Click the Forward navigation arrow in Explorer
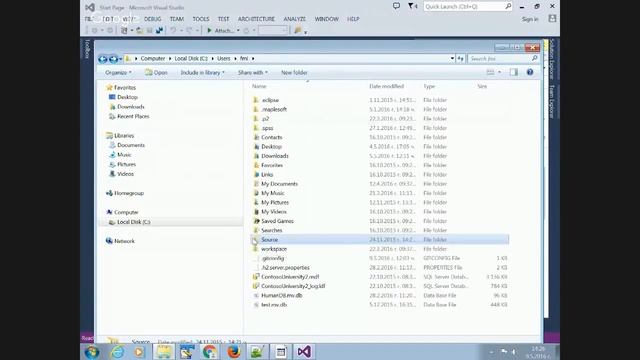 [x=113, y=59]
